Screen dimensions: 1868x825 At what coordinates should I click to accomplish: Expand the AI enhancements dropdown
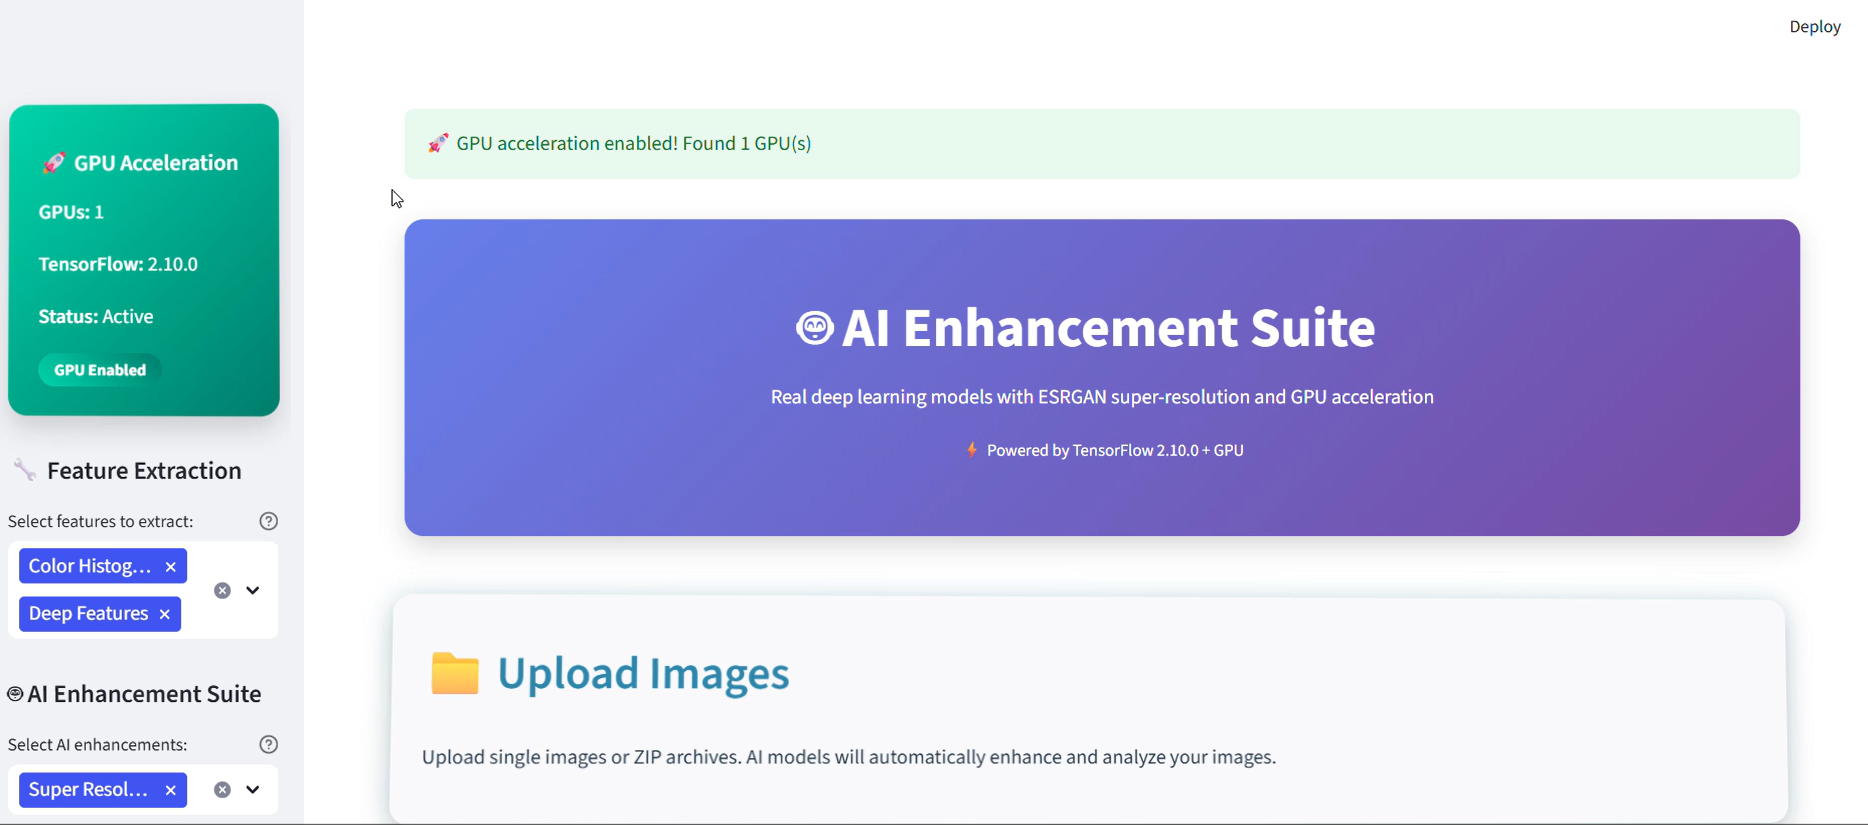(253, 790)
